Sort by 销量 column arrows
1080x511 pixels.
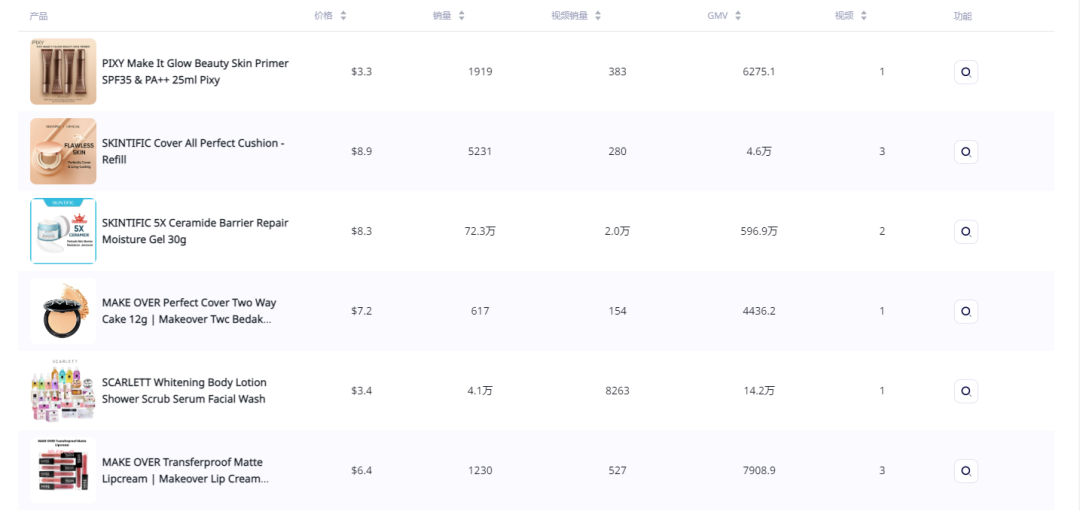tap(461, 16)
